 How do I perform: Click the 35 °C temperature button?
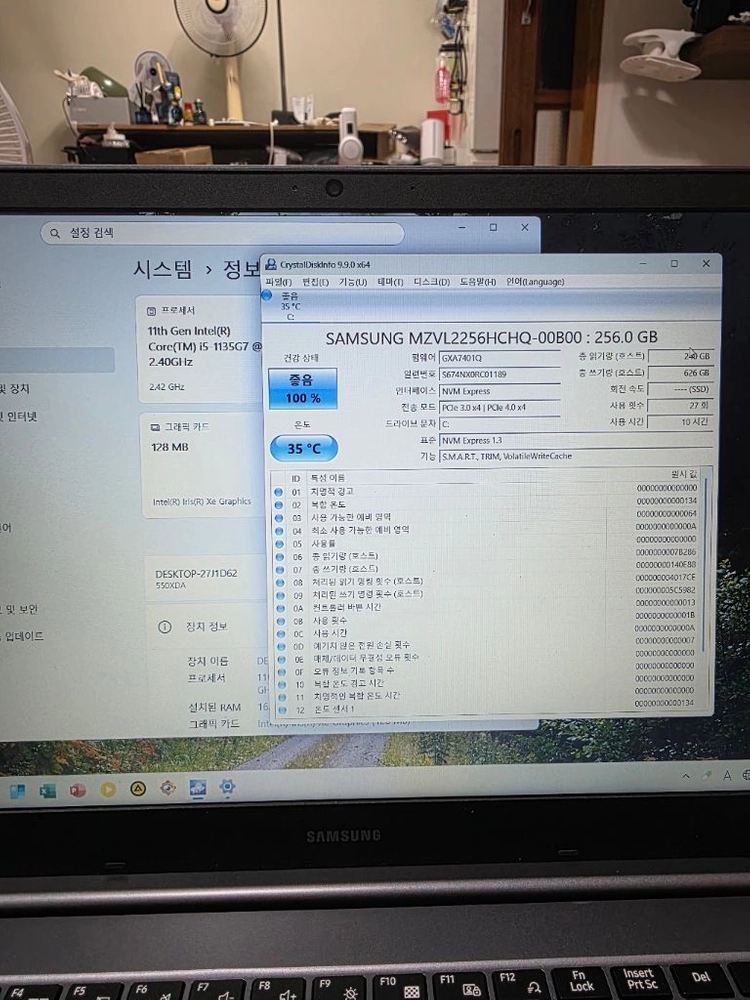pos(304,448)
